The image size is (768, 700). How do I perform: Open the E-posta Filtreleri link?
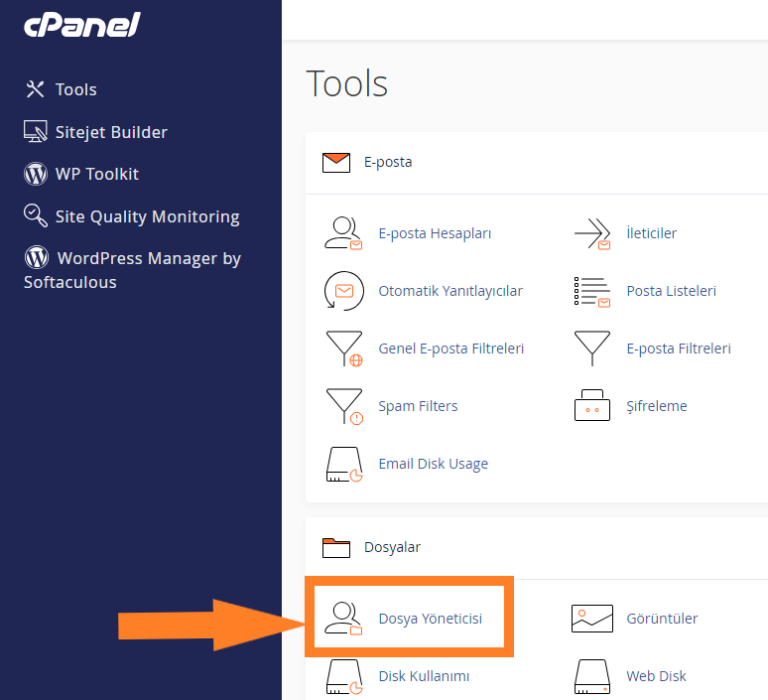[678, 349]
